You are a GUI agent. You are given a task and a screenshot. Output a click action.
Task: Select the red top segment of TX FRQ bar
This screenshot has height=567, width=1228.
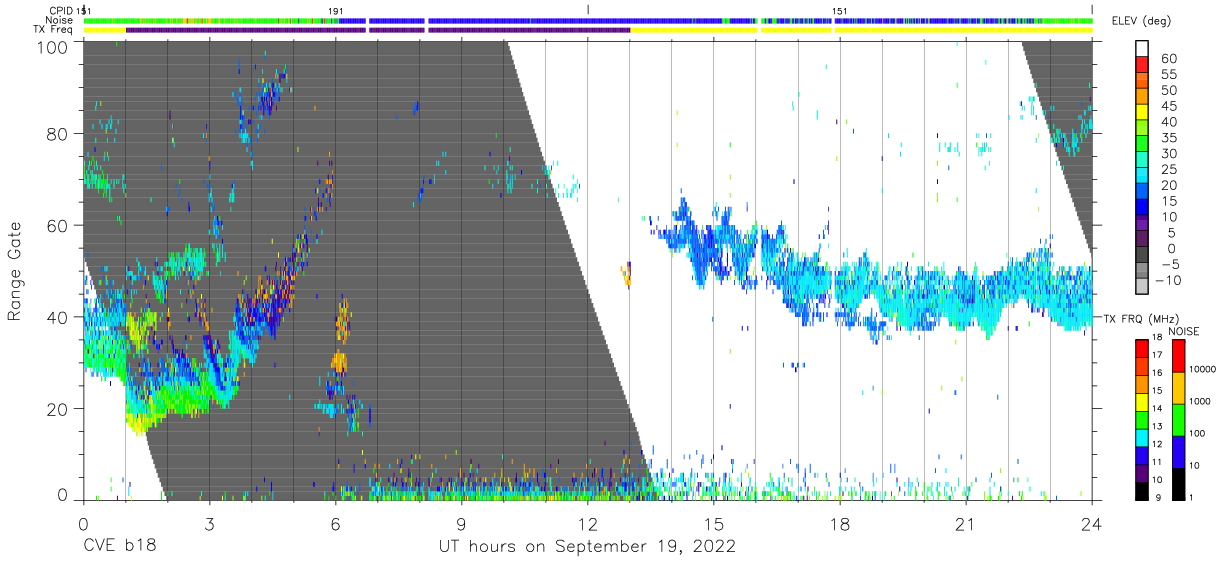pos(1141,349)
